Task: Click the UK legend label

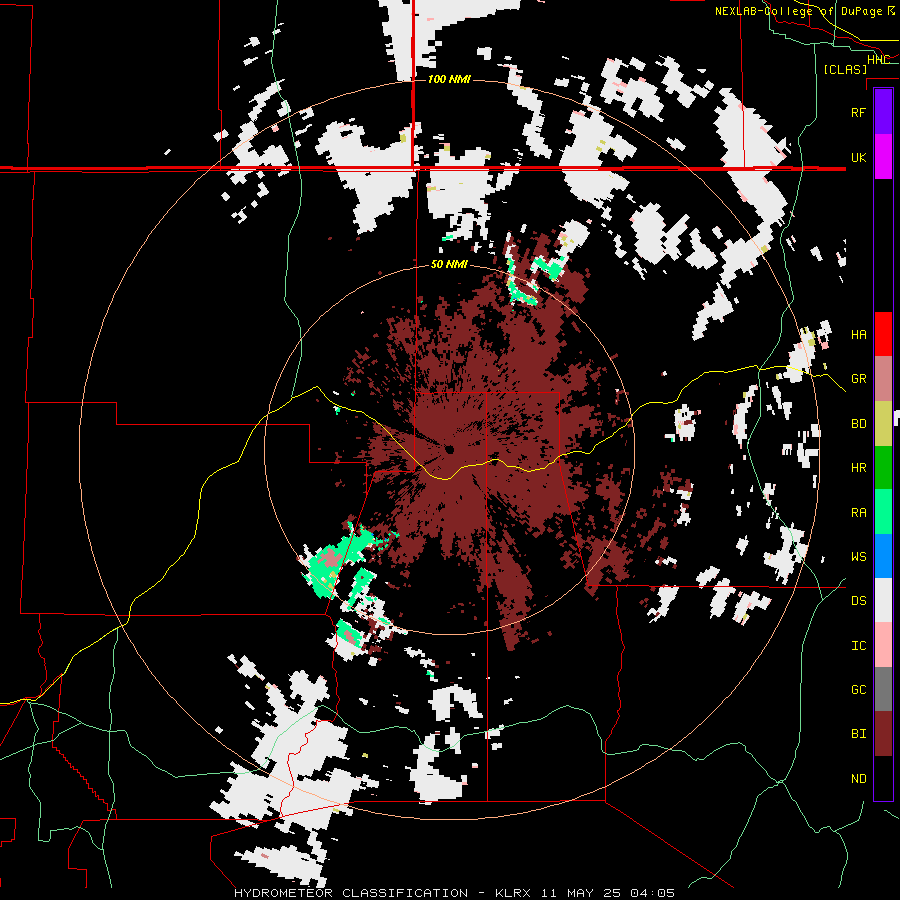Action: 858,157
